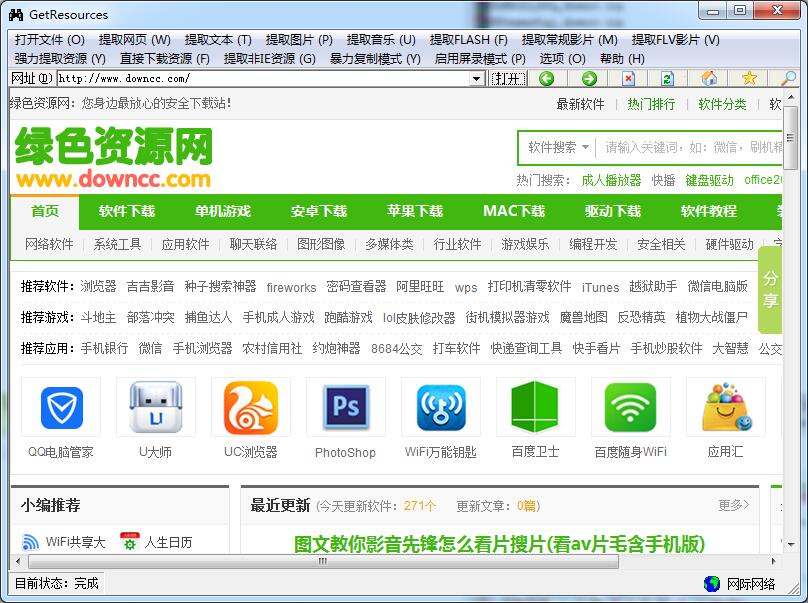Switch to the 安卓下载 tab
The height and width of the screenshot is (603, 808).
(319, 212)
